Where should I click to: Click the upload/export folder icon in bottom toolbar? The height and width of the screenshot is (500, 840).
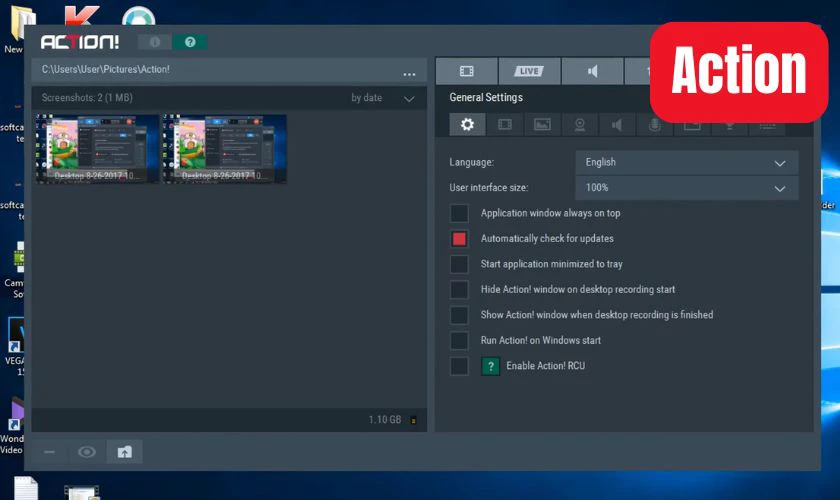click(124, 452)
